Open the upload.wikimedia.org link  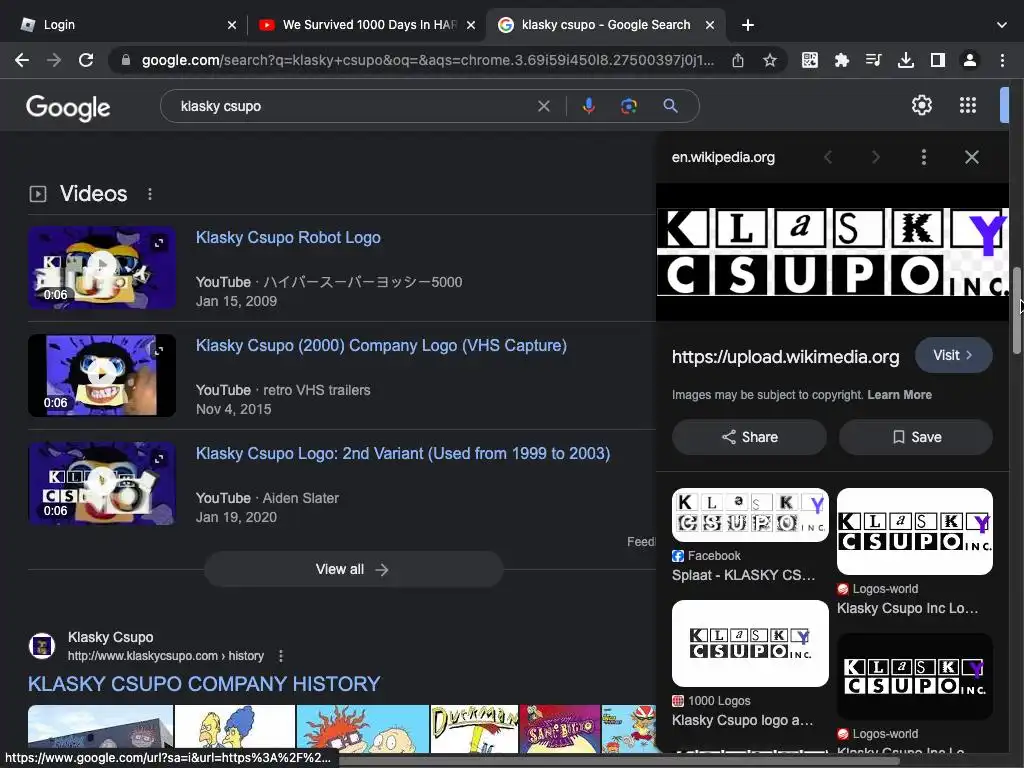tap(786, 357)
